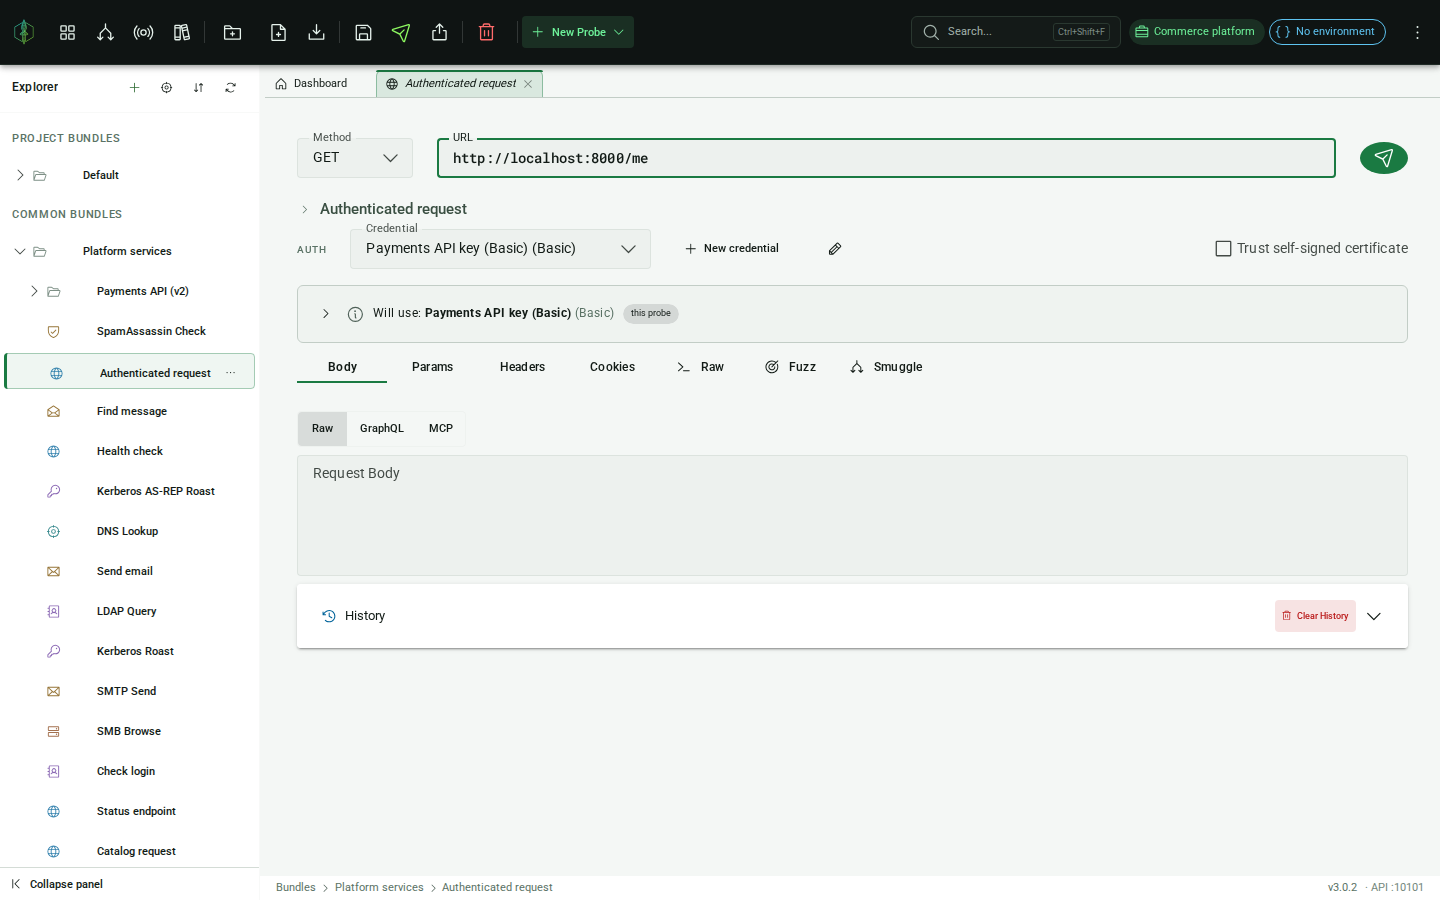Click the red delete trash icon
1440x900 pixels.
click(x=487, y=32)
